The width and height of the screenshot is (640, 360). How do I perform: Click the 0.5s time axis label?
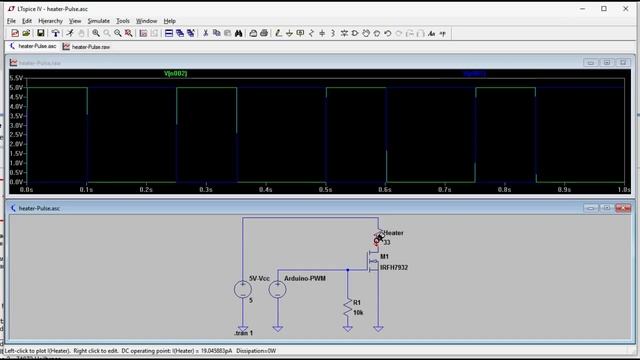click(x=325, y=189)
